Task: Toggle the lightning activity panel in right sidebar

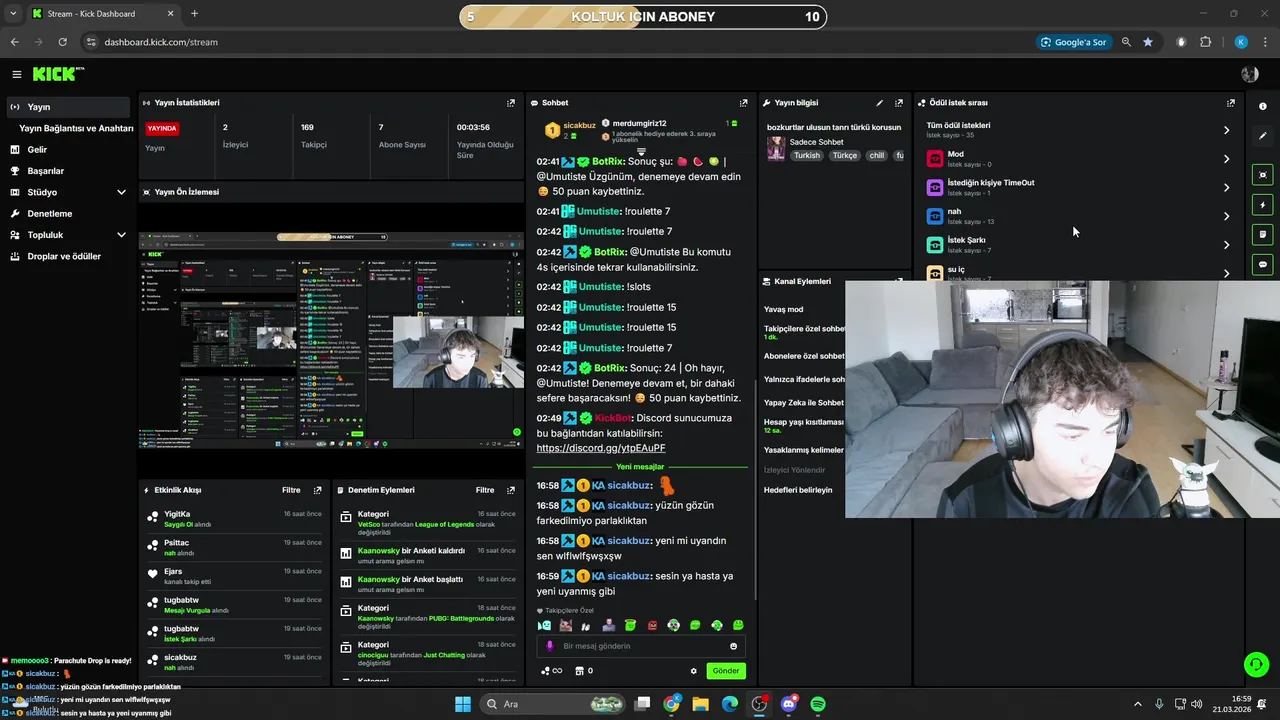Action: 1263,205
